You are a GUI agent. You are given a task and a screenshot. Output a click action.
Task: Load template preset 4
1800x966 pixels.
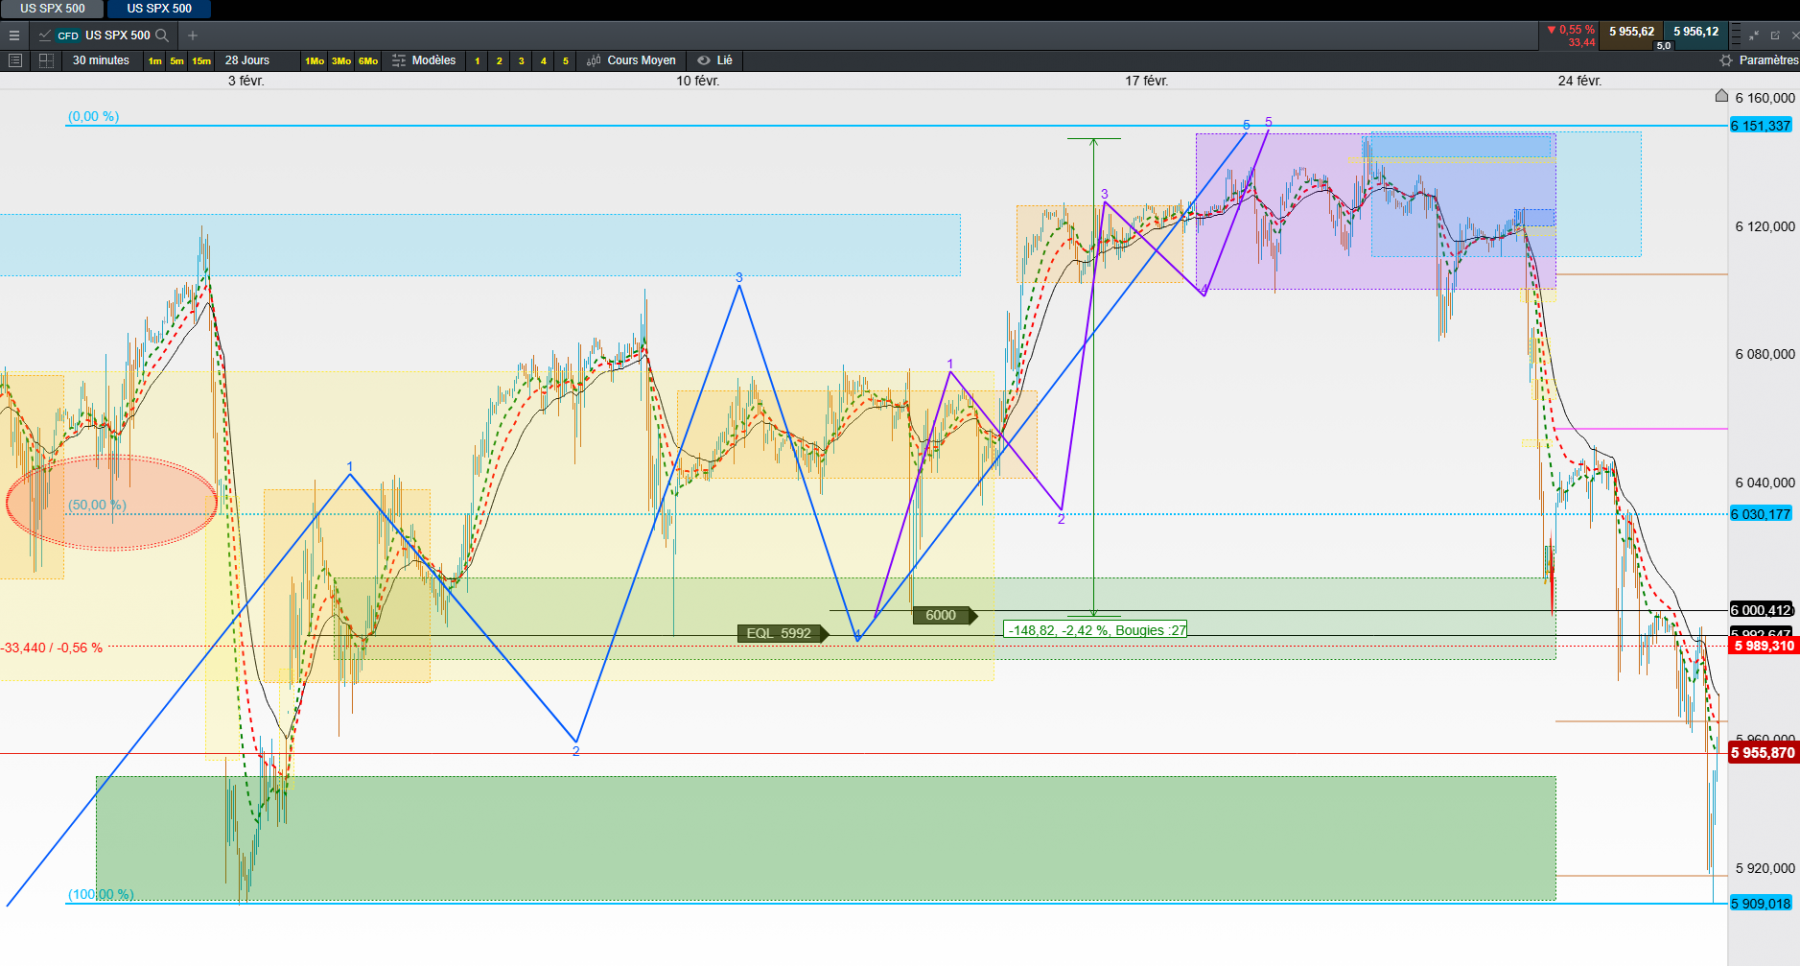coord(543,61)
